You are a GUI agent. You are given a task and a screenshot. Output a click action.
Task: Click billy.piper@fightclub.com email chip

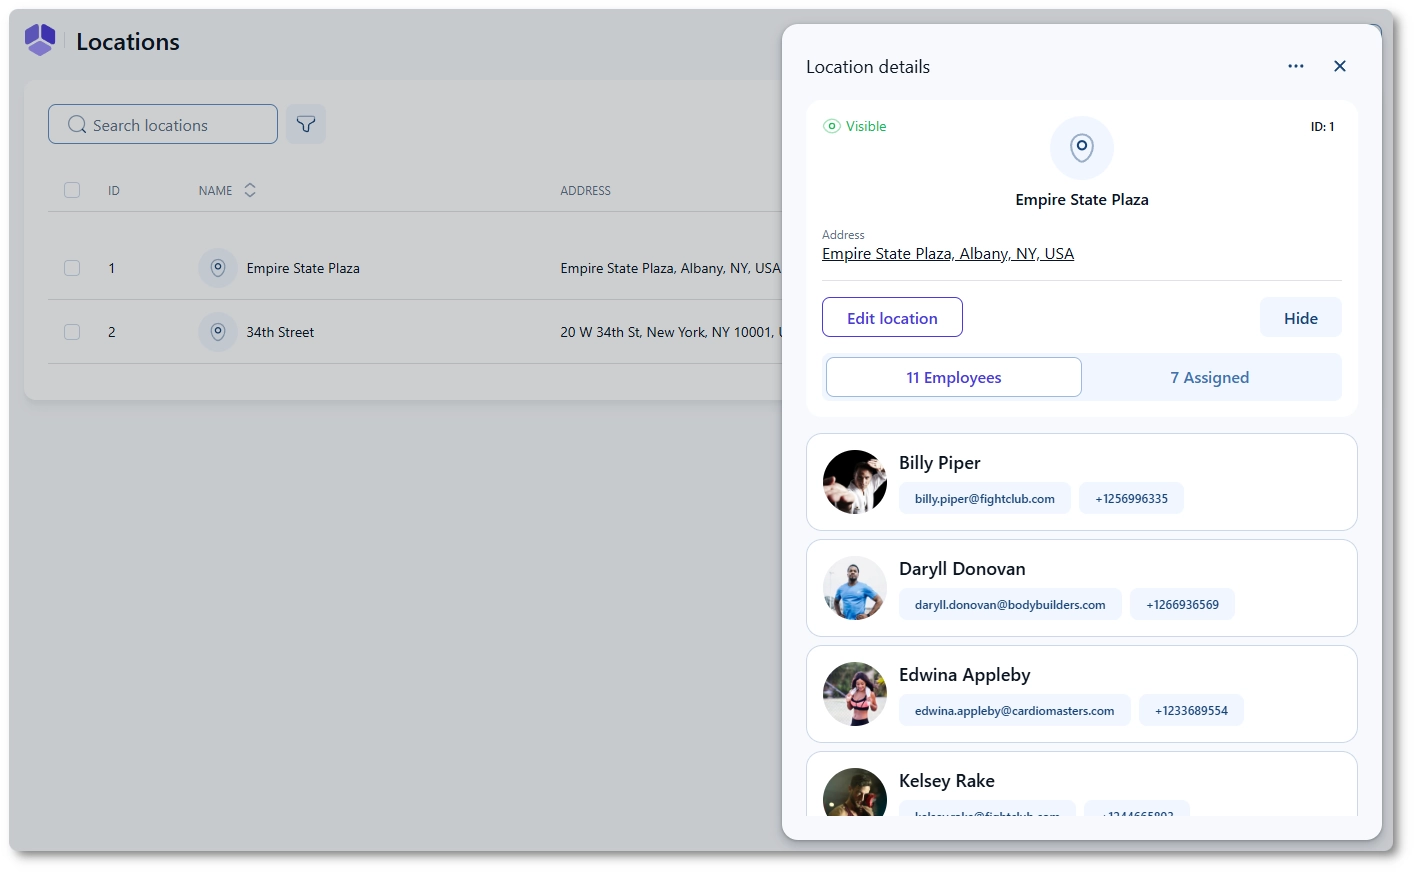(x=985, y=498)
